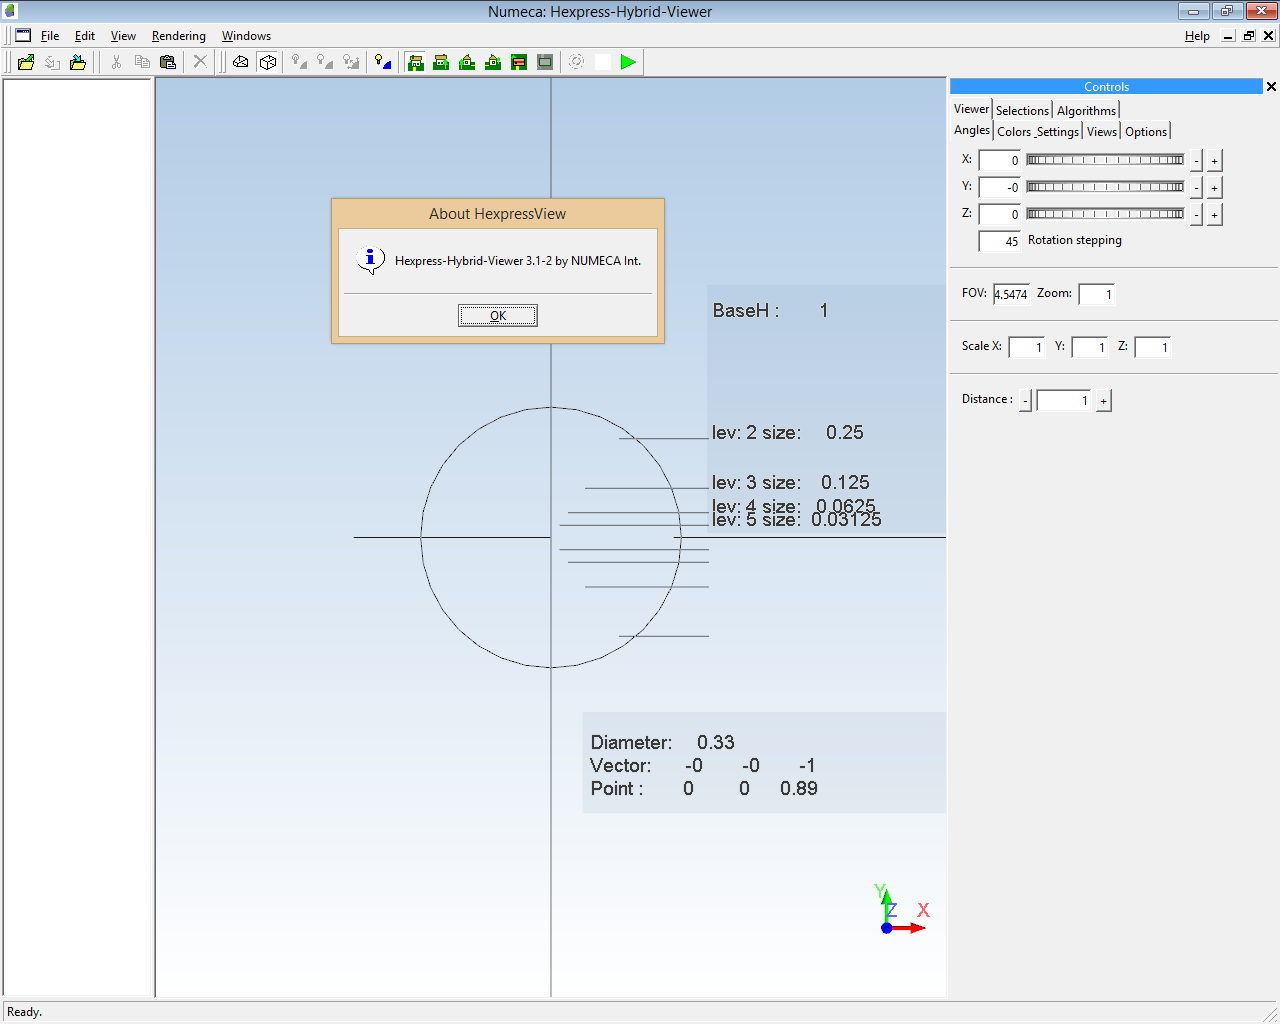
Task: Switch to the Viewer tab
Action: click(x=971, y=109)
